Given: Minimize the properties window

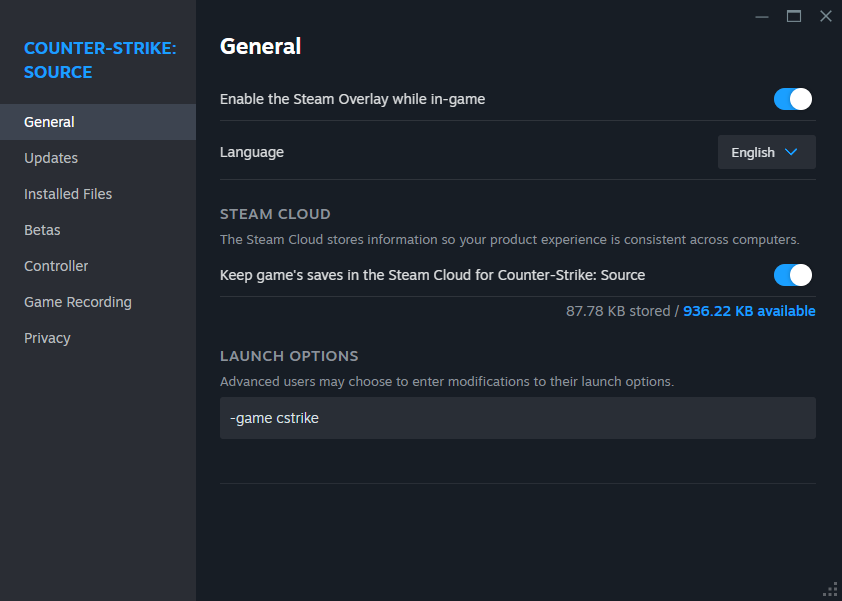Looking at the screenshot, I should [761, 17].
